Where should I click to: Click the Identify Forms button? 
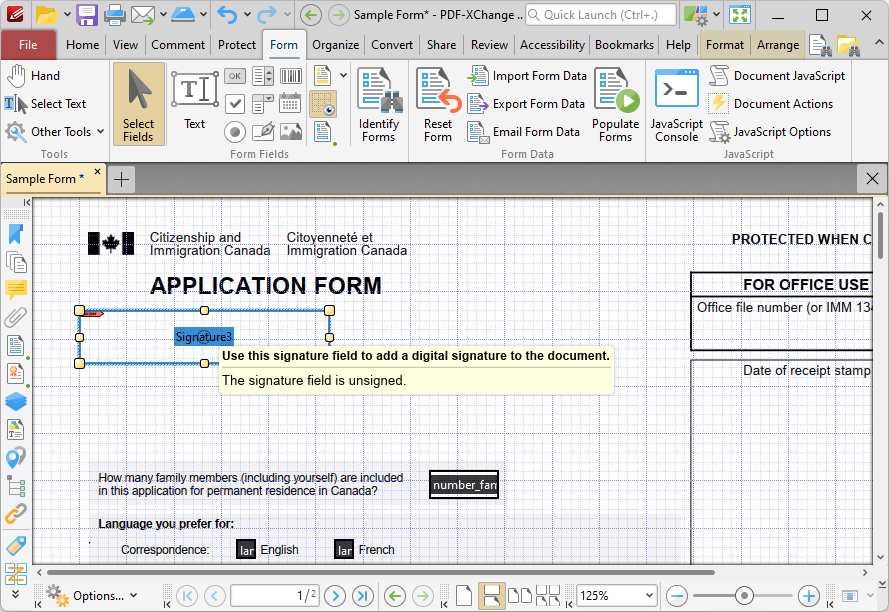[x=379, y=105]
